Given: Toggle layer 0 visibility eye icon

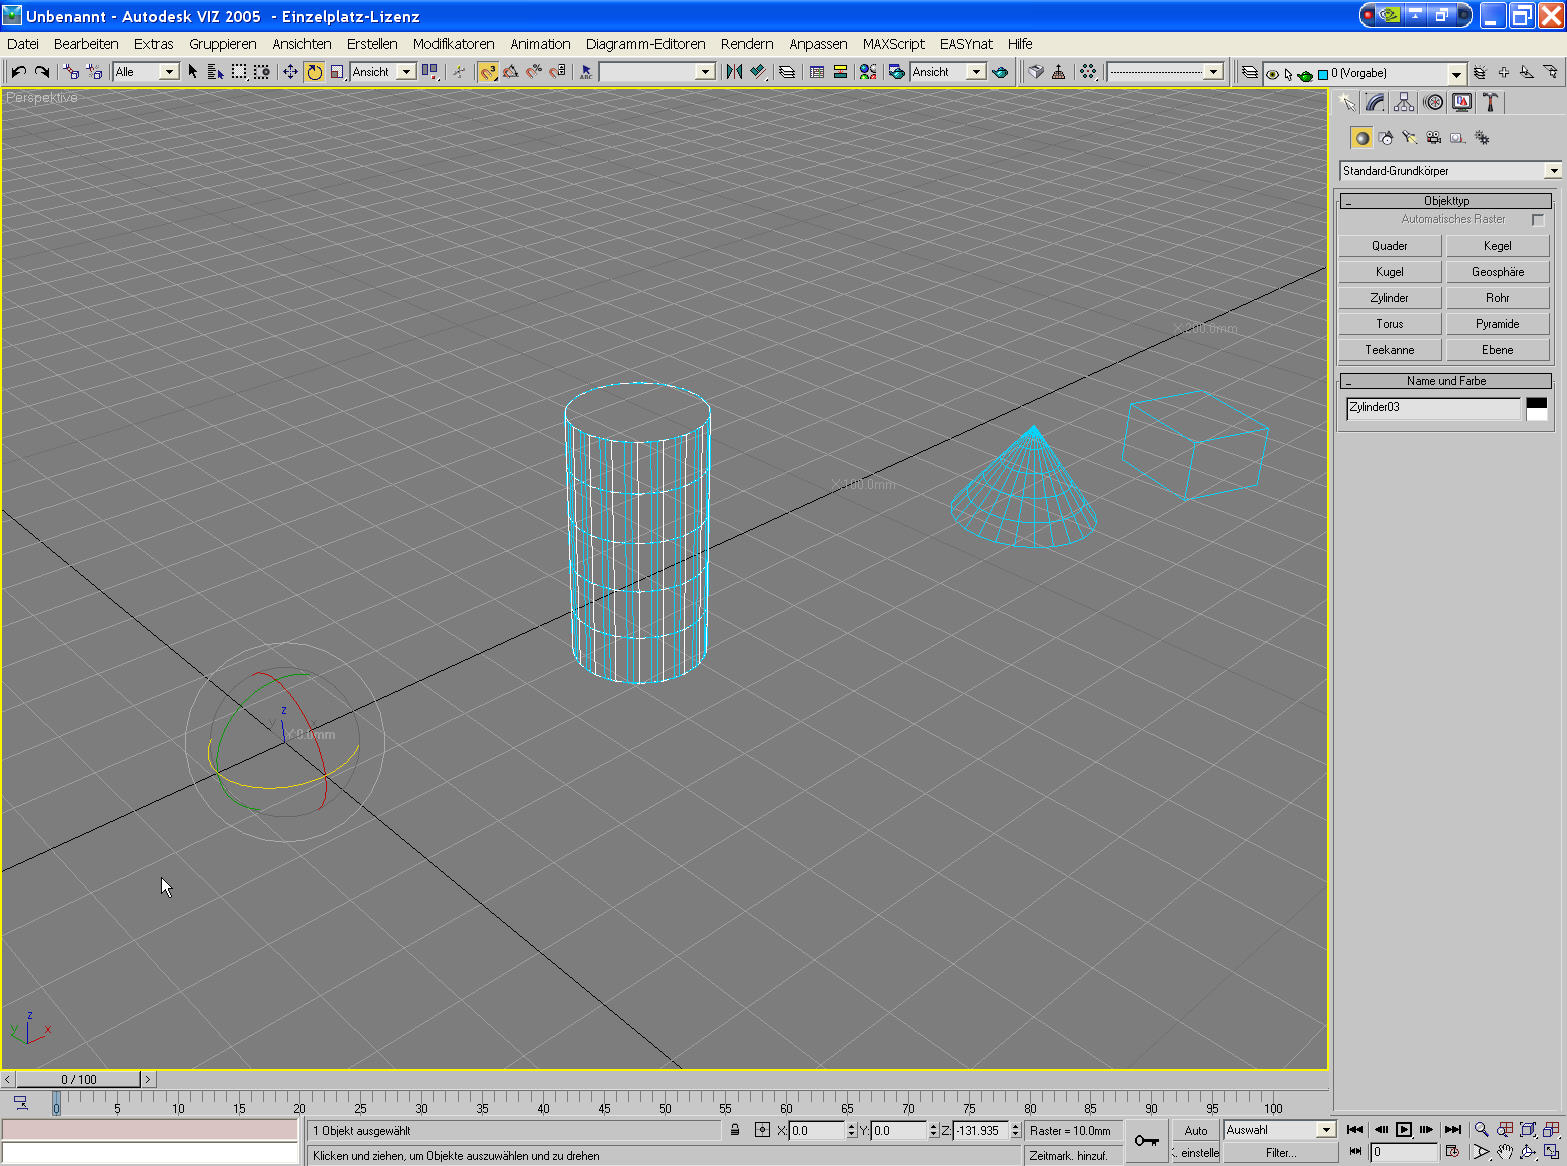Looking at the screenshot, I should [x=1272, y=74].
